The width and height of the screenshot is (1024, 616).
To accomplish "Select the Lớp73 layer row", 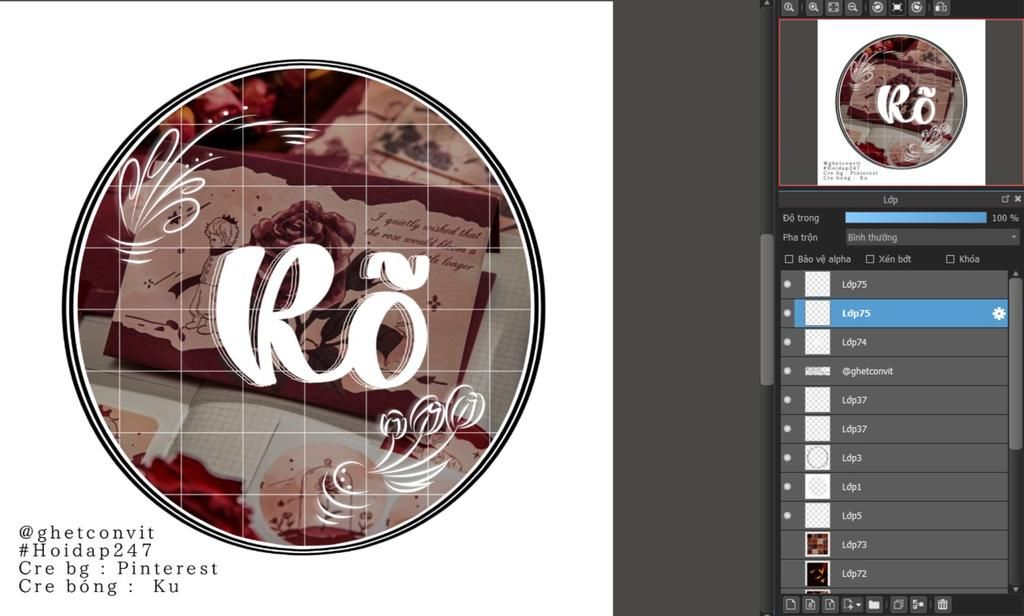I will (x=895, y=544).
